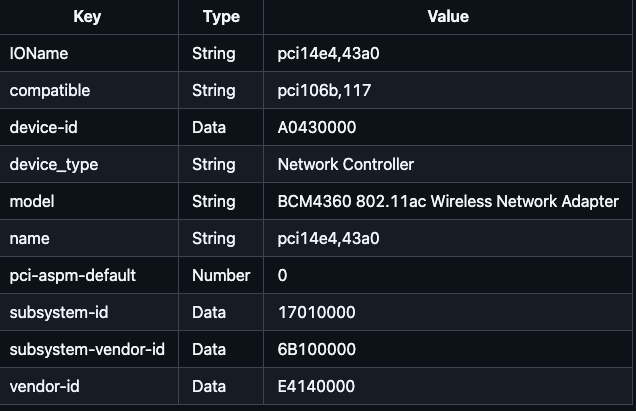Click the value E4140000
The width and height of the screenshot is (636, 411).
click(x=316, y=386)
